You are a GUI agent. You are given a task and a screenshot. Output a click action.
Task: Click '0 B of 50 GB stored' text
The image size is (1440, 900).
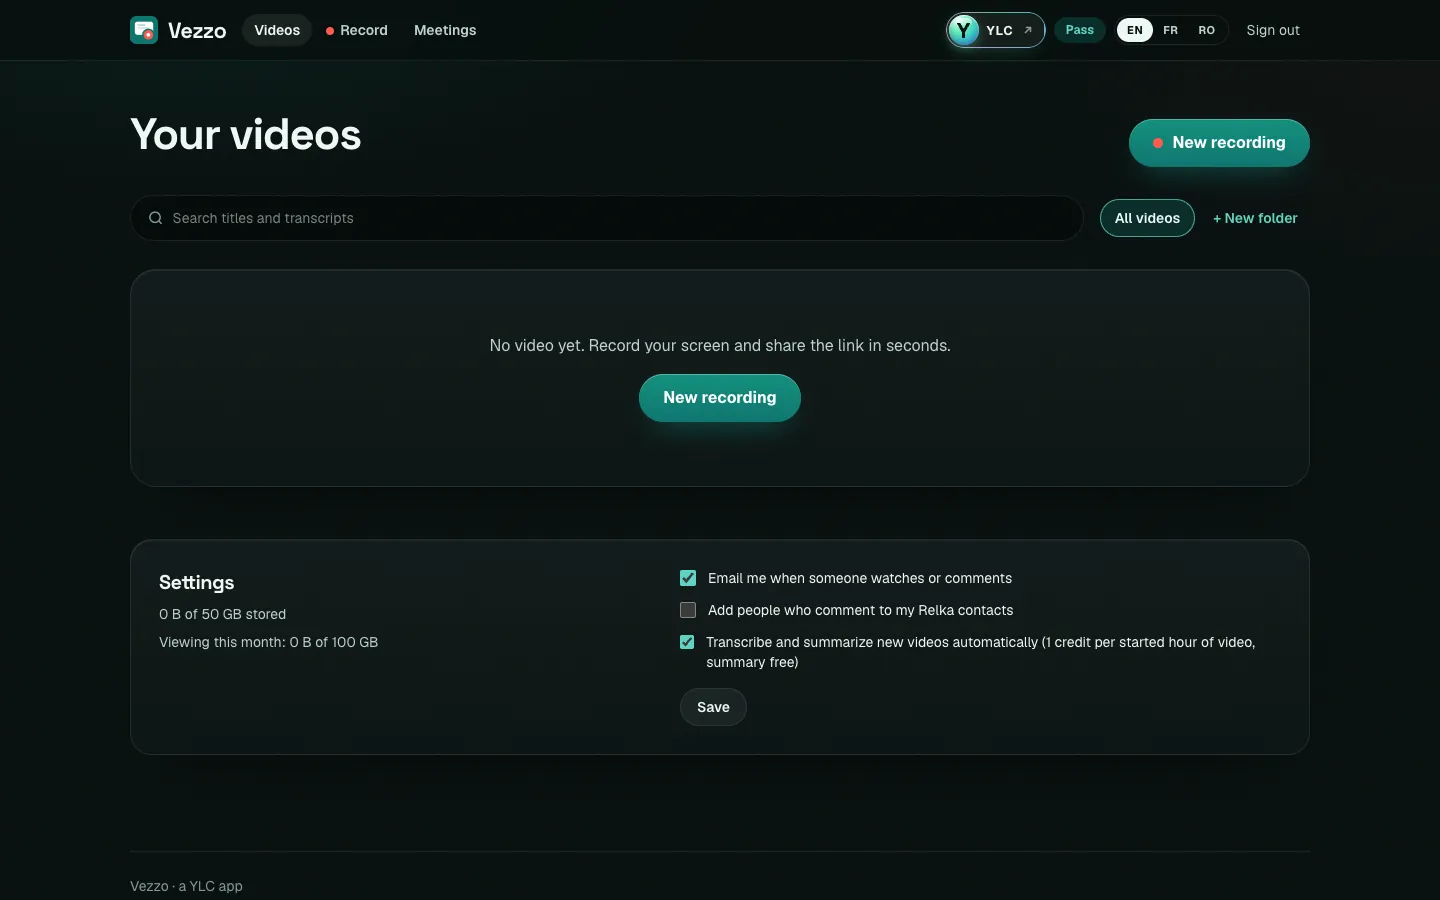(x=222, y=614)
